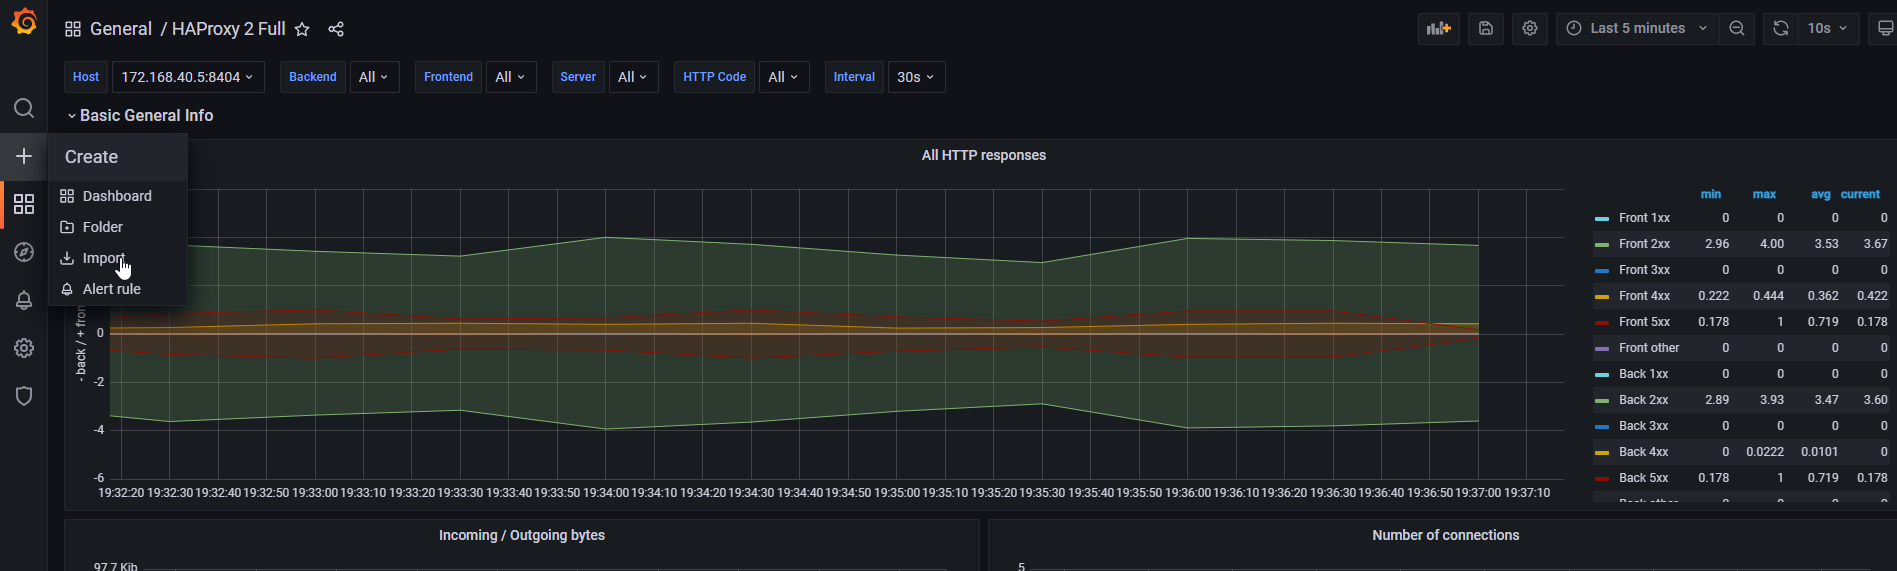Select Alert rule in Create menu
Image resolution: width=1897 pixels, height=571 pixels.
point(117,289)
